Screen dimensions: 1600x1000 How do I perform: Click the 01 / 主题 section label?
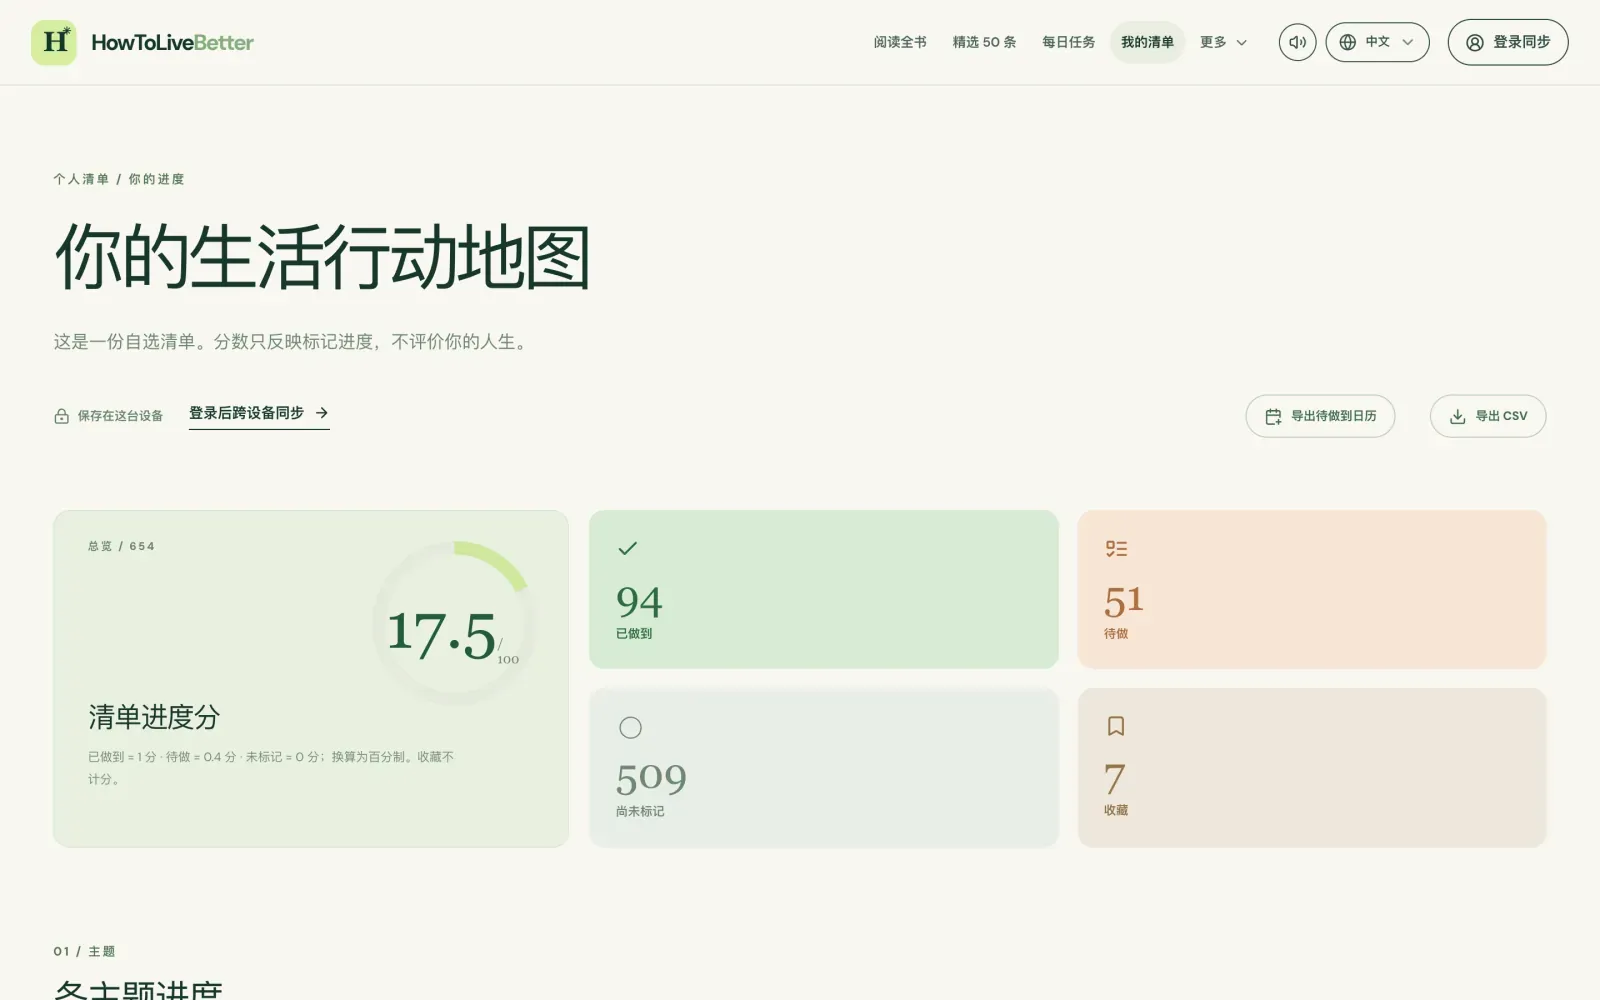tap(85, 951)
